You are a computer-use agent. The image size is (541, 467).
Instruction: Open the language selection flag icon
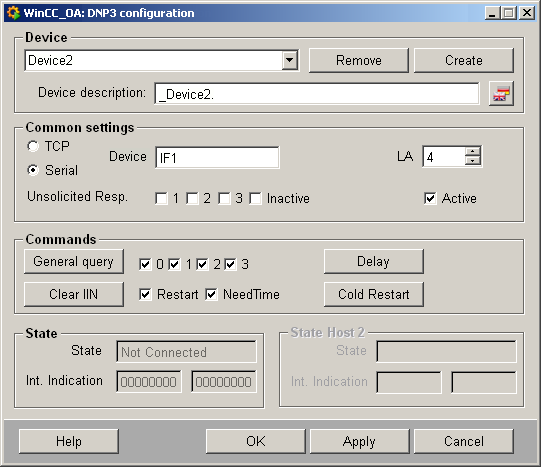click(x=501, y=94)
